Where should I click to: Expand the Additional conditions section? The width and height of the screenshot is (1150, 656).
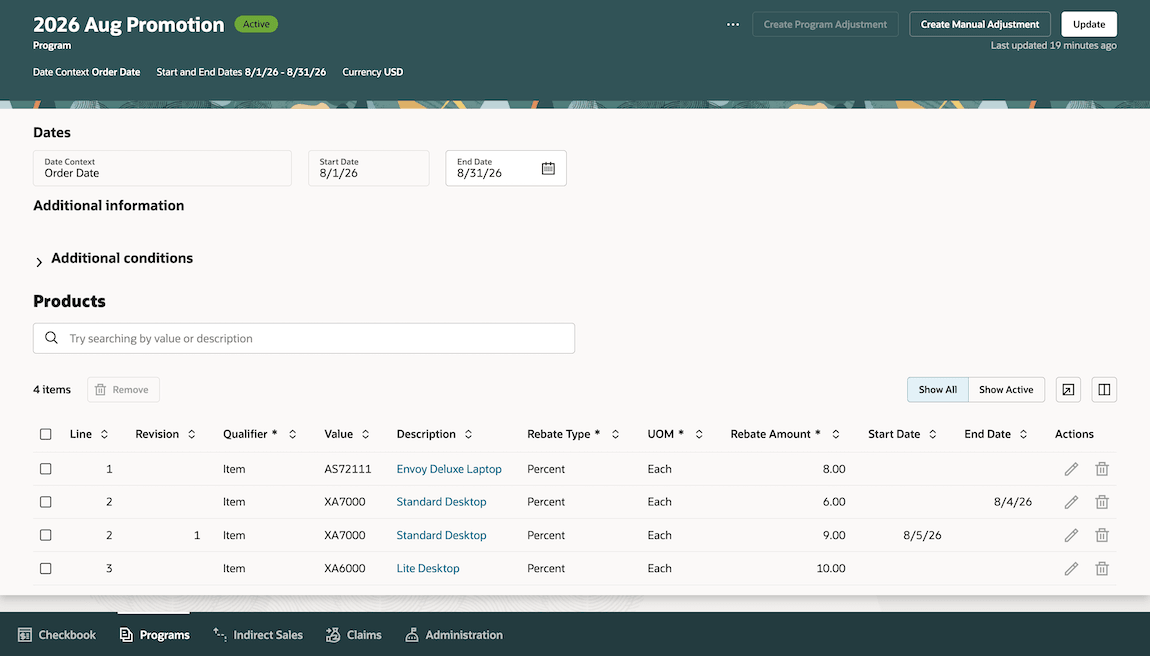coord(39,262)
